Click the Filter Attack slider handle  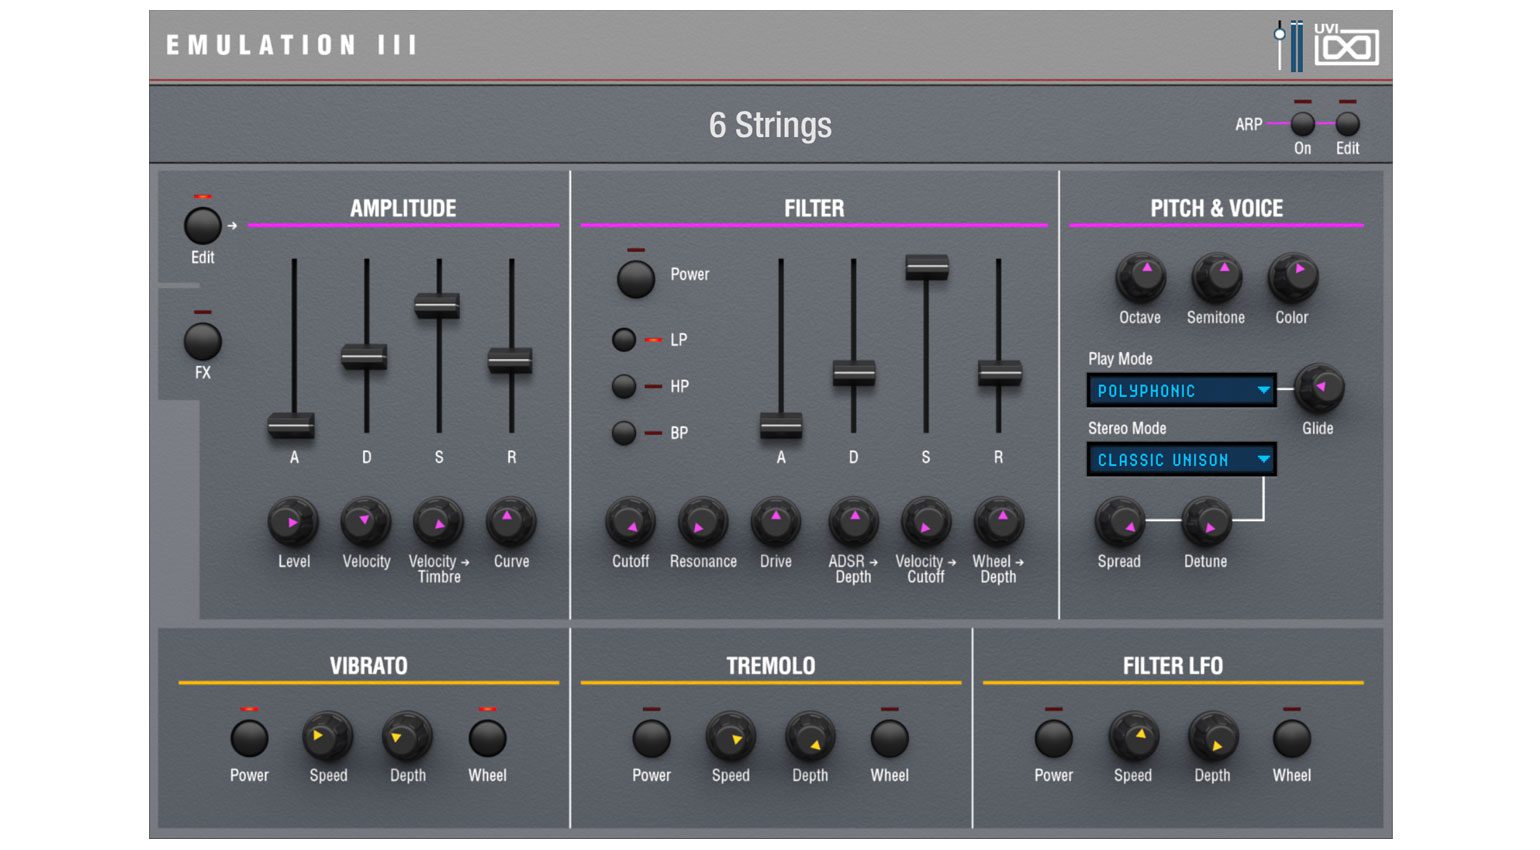[x=781, y=425]
